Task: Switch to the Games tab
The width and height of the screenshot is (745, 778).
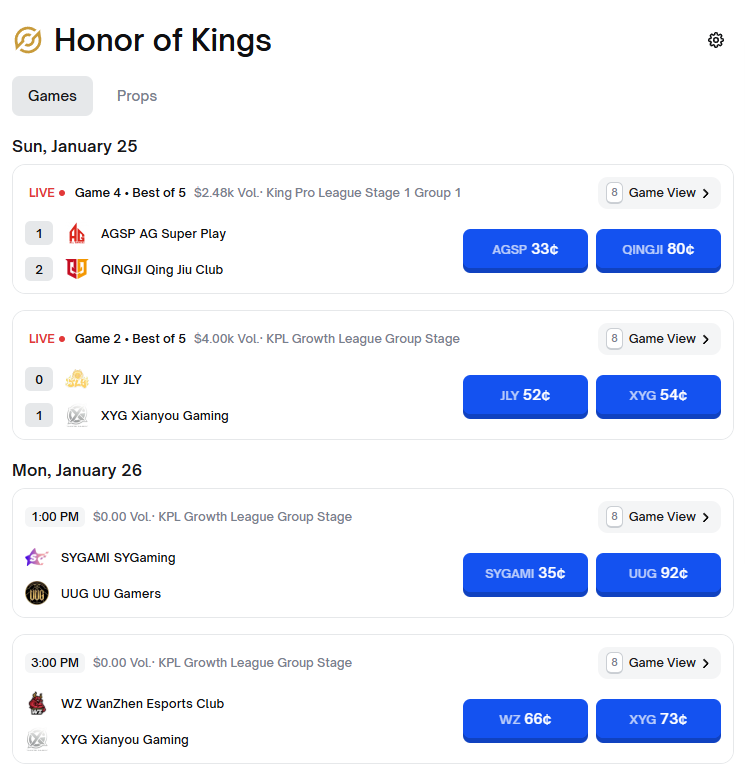Action: [52, 96]
